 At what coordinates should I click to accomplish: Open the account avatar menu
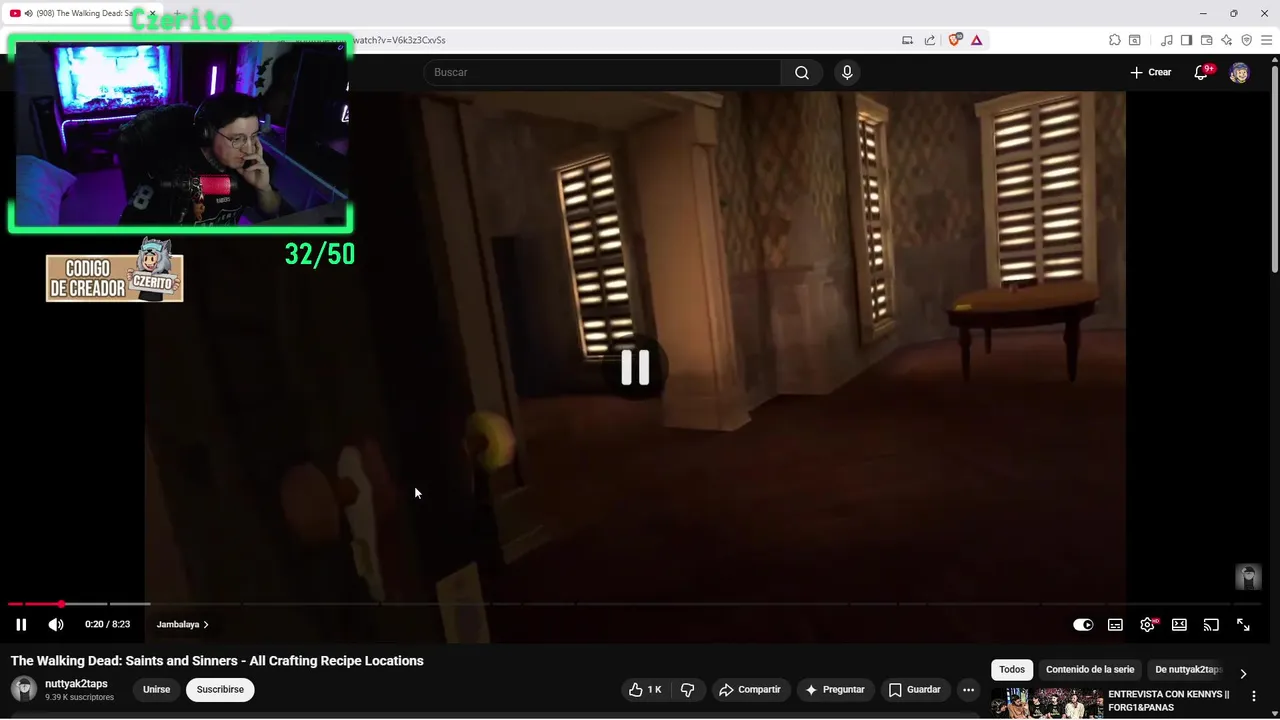(1239, 72)
